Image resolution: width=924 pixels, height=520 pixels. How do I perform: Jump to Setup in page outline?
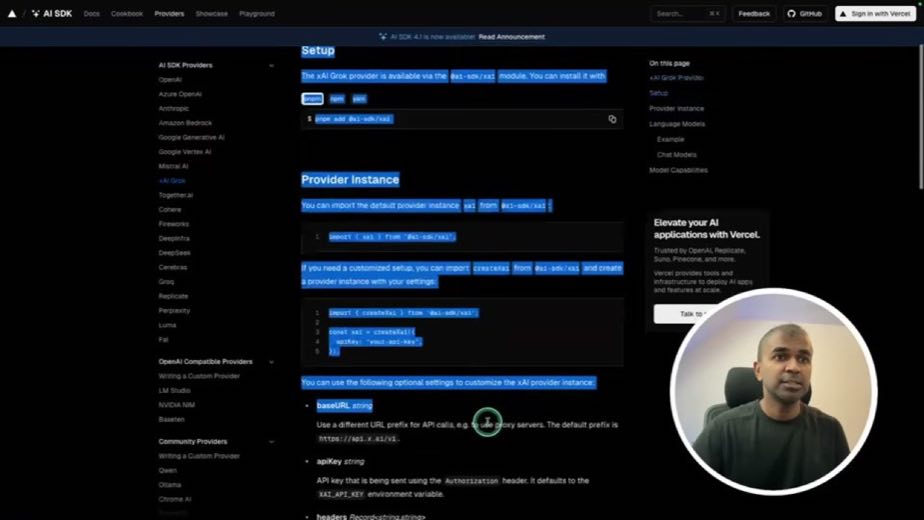click(x=658, y=93)
